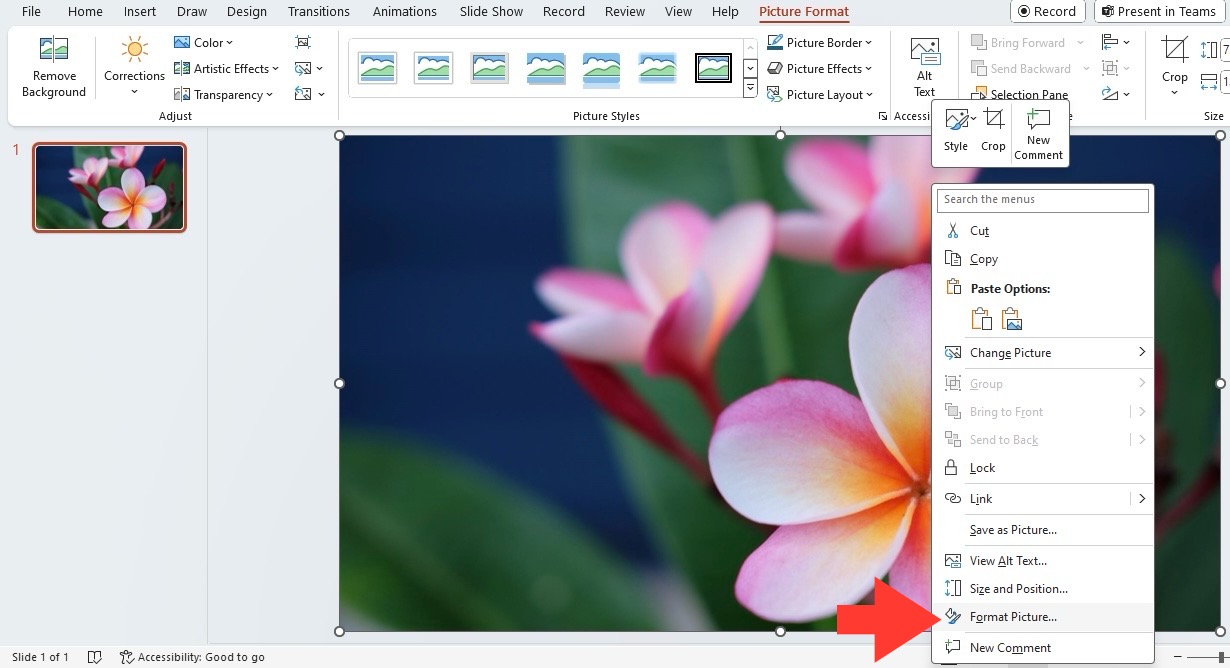Open Picture Styles dialog launcher
Viewport: 1230px width, 668px height.
coord(882,117)
